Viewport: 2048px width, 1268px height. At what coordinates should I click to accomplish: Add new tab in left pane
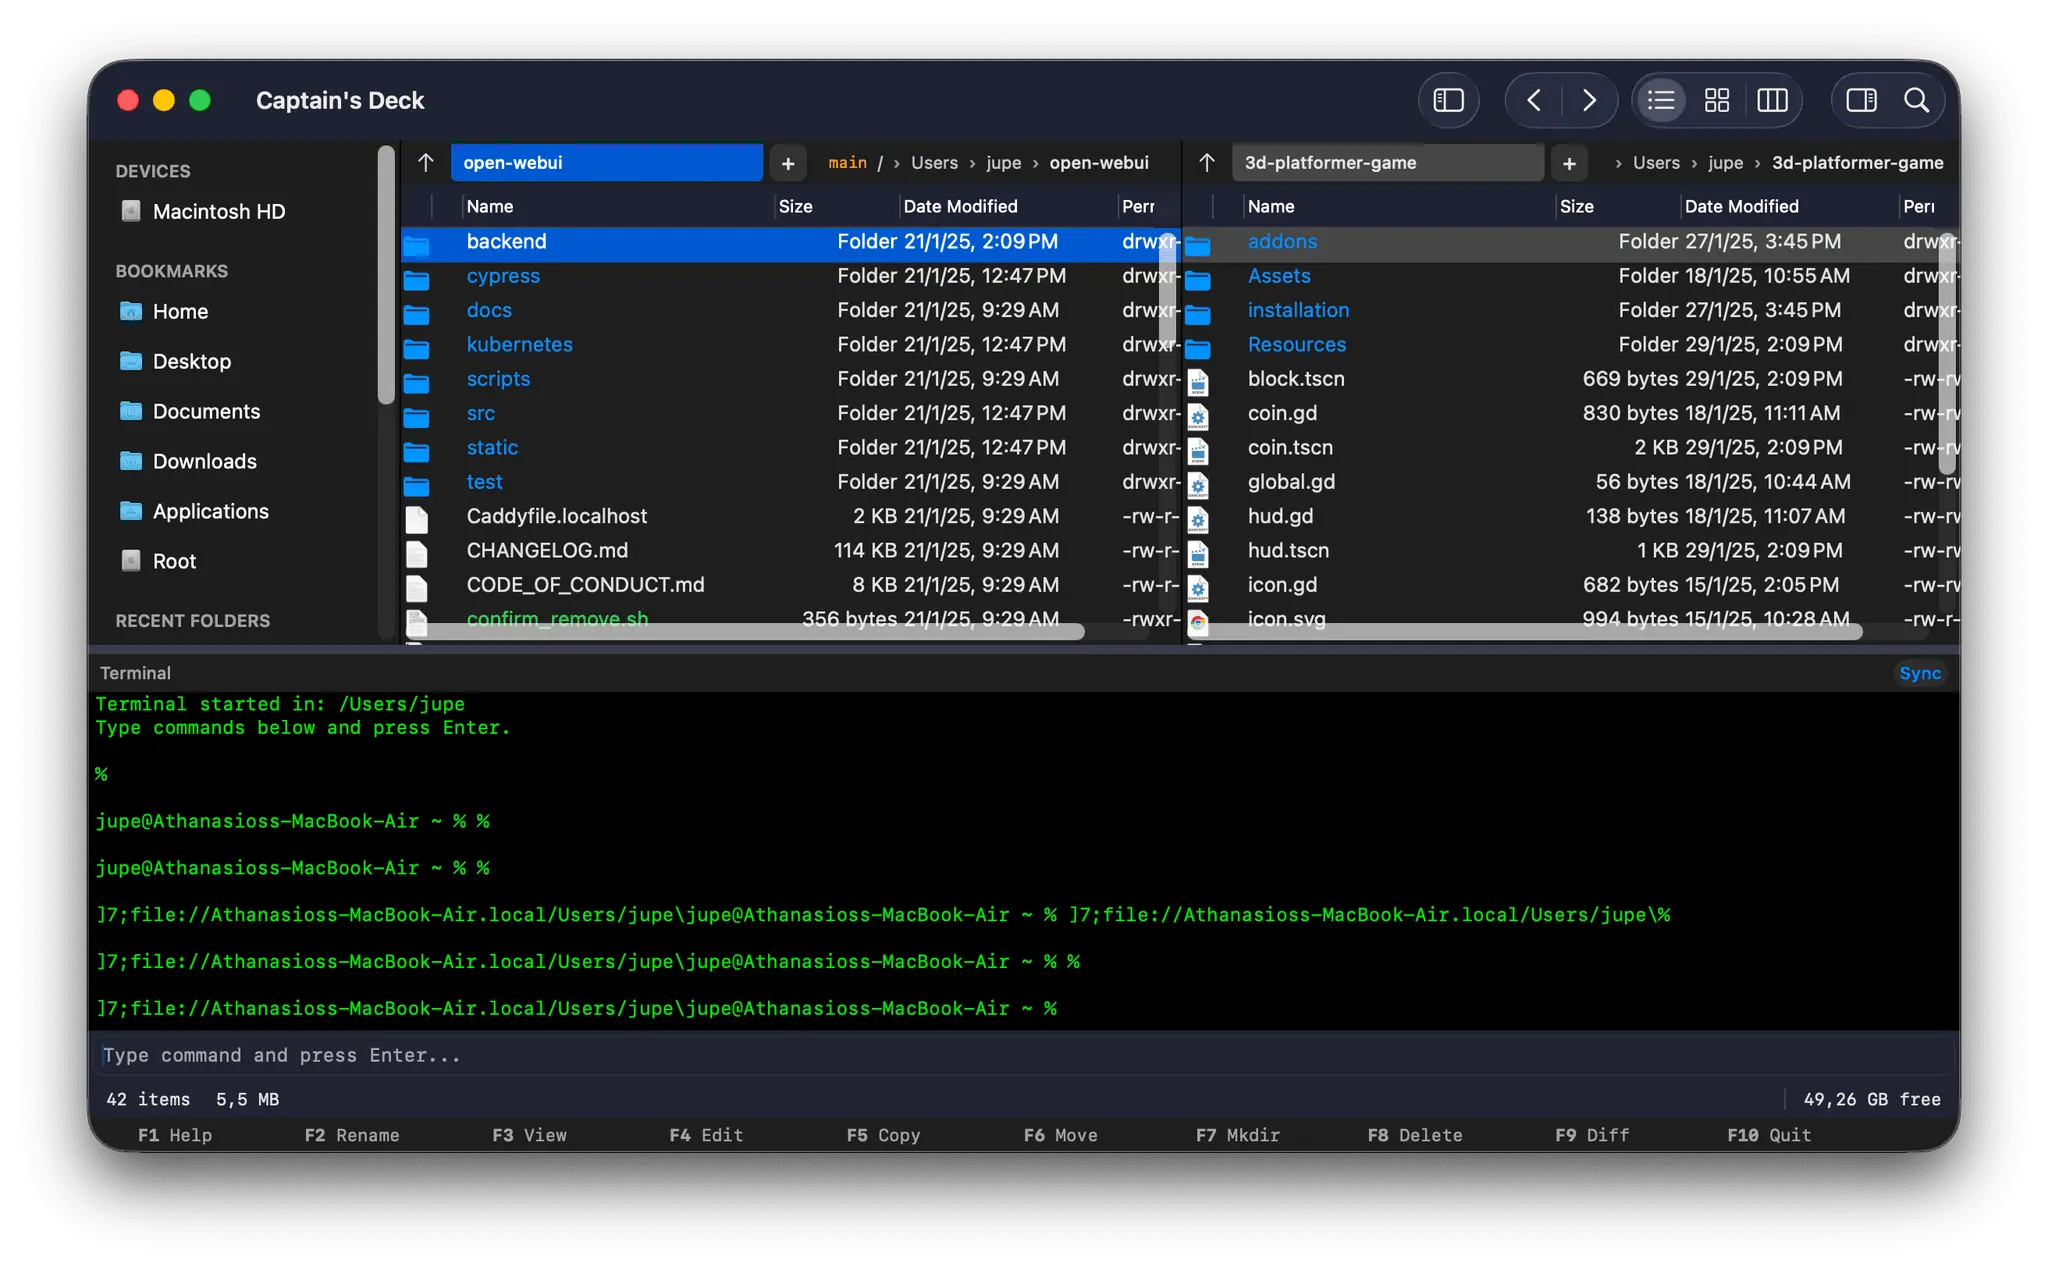pyautogui.click(x=788, y=163)
